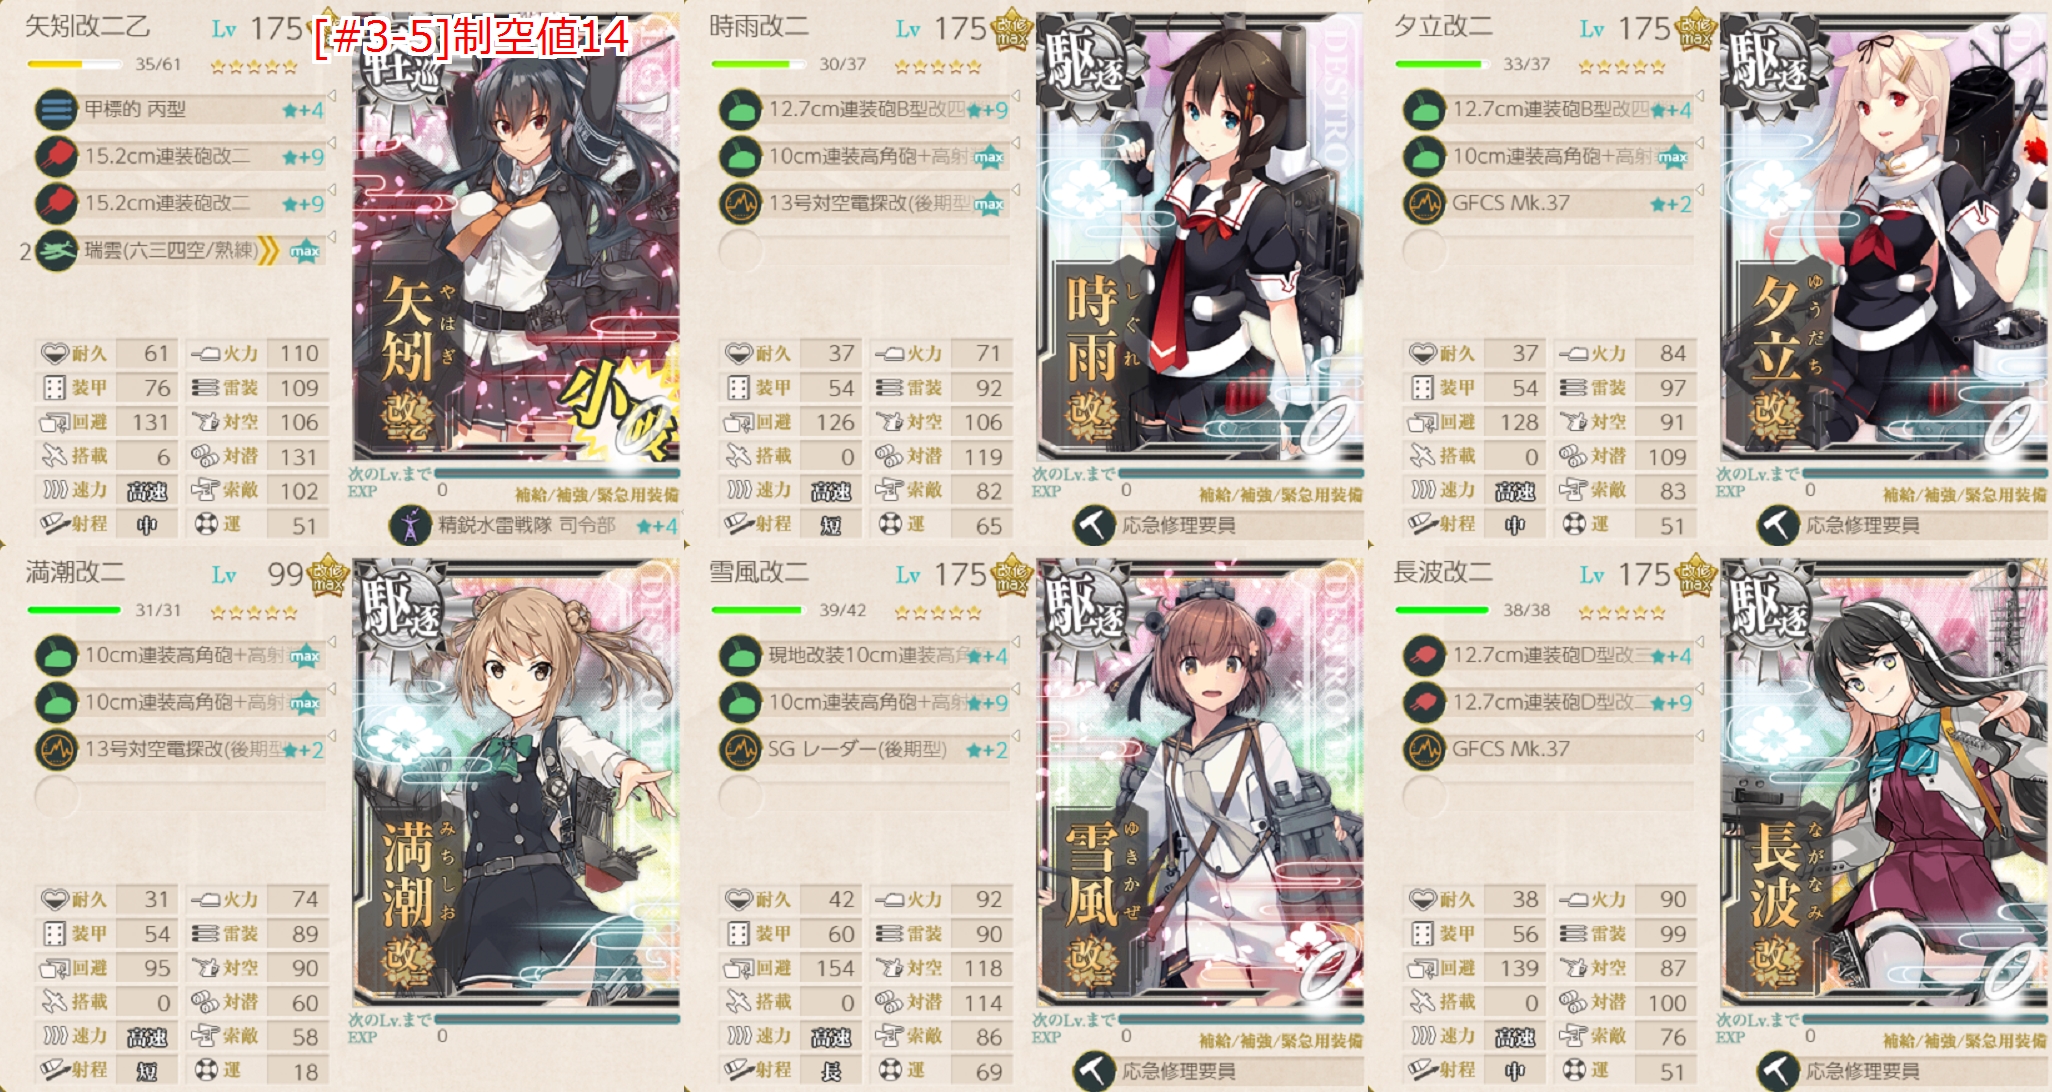Click the 矢矧改二乙 ship name
The image size is (2052, 1092).
[x=88, y=26]
